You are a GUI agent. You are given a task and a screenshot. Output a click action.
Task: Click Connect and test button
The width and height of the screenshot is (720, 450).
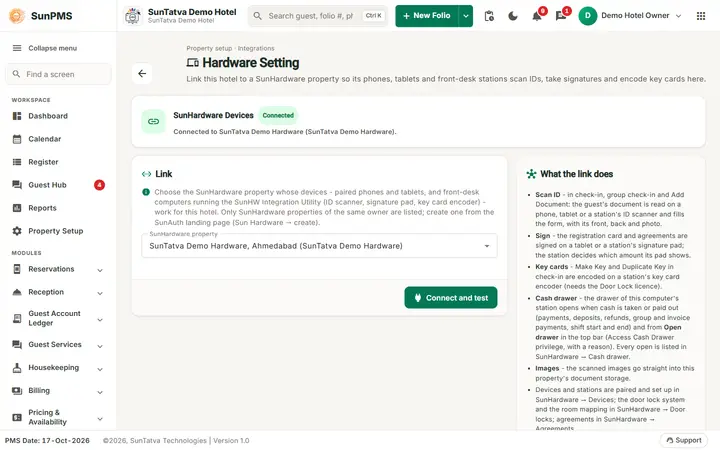pyautogui.click(x=451, y=298)
